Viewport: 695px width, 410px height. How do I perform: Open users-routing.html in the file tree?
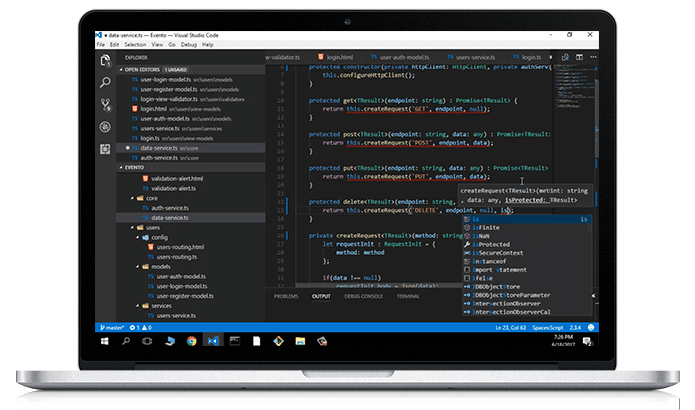179,247
